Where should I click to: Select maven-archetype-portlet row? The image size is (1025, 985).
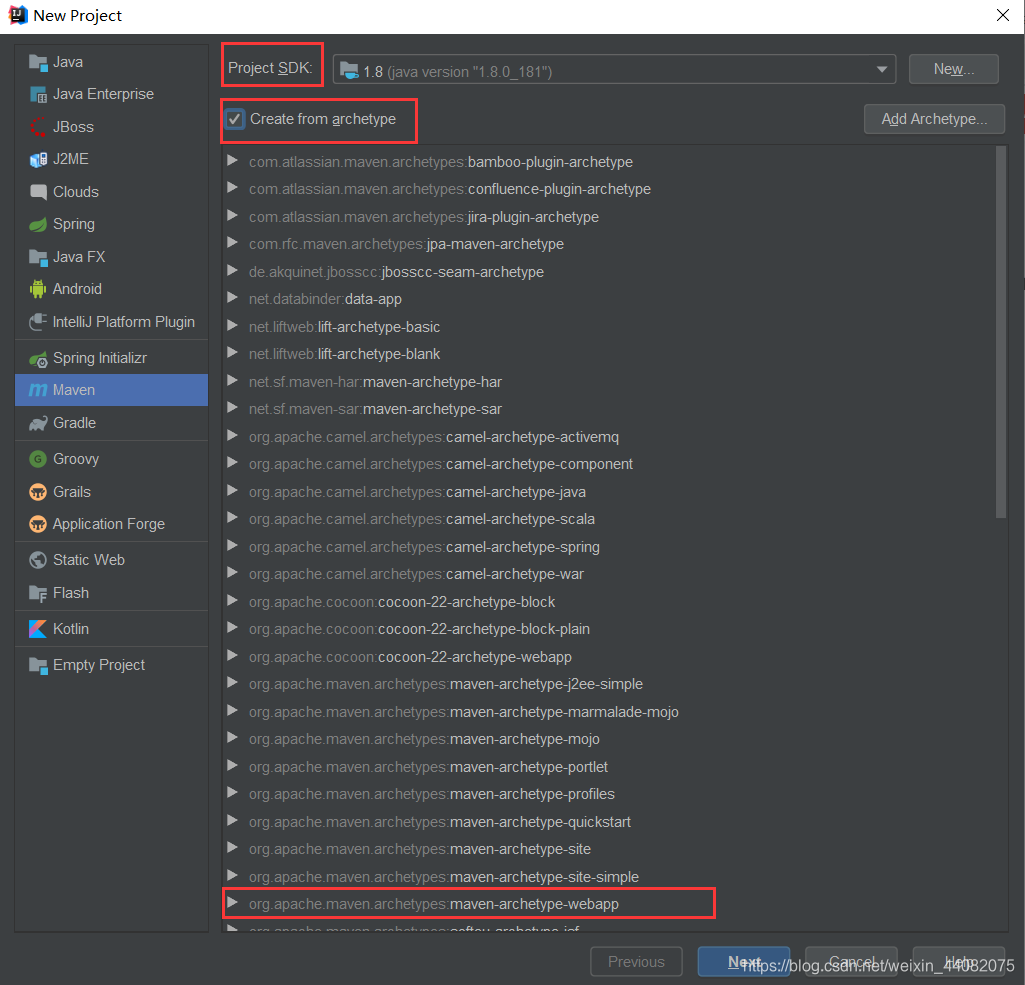(x=608, y=766)
